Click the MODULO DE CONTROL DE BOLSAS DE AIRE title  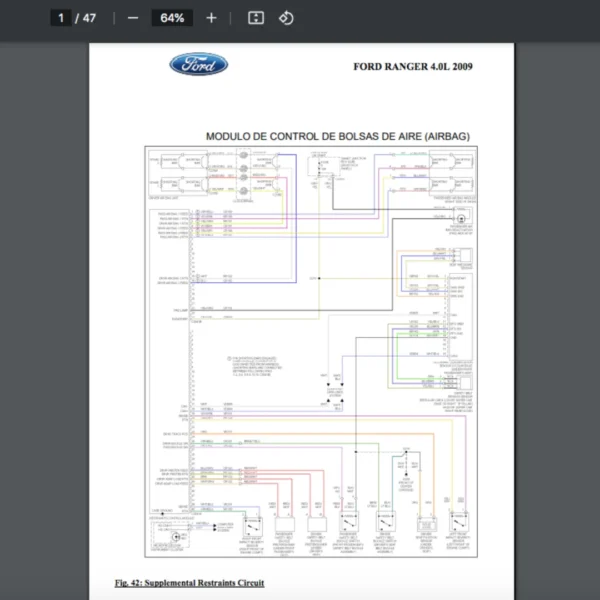pyautogui.click(x=337, y=136)
